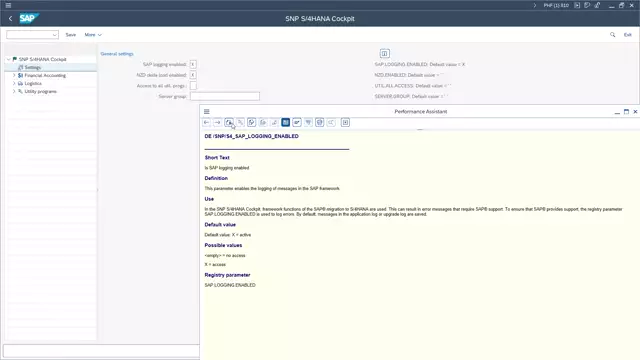Minimize the Performance Assistant window
Viewport: 640px width, 360px height.
(617, 112)
